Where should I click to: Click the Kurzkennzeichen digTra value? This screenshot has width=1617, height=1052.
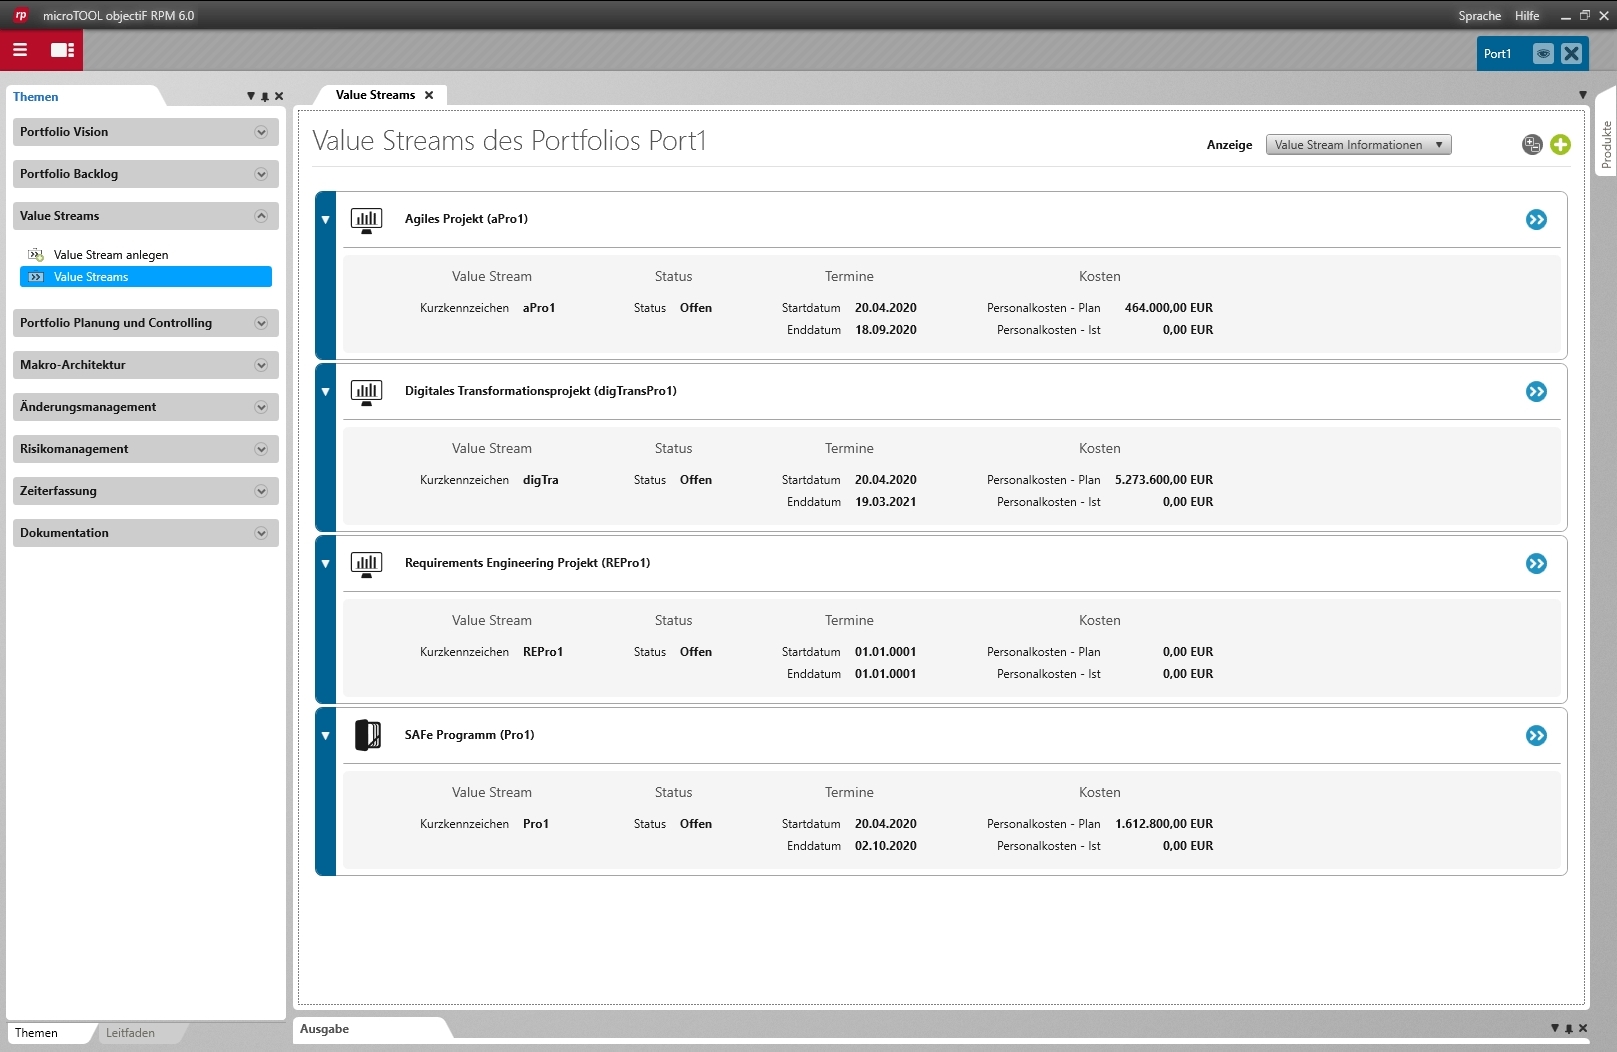(x=541, y=480)
